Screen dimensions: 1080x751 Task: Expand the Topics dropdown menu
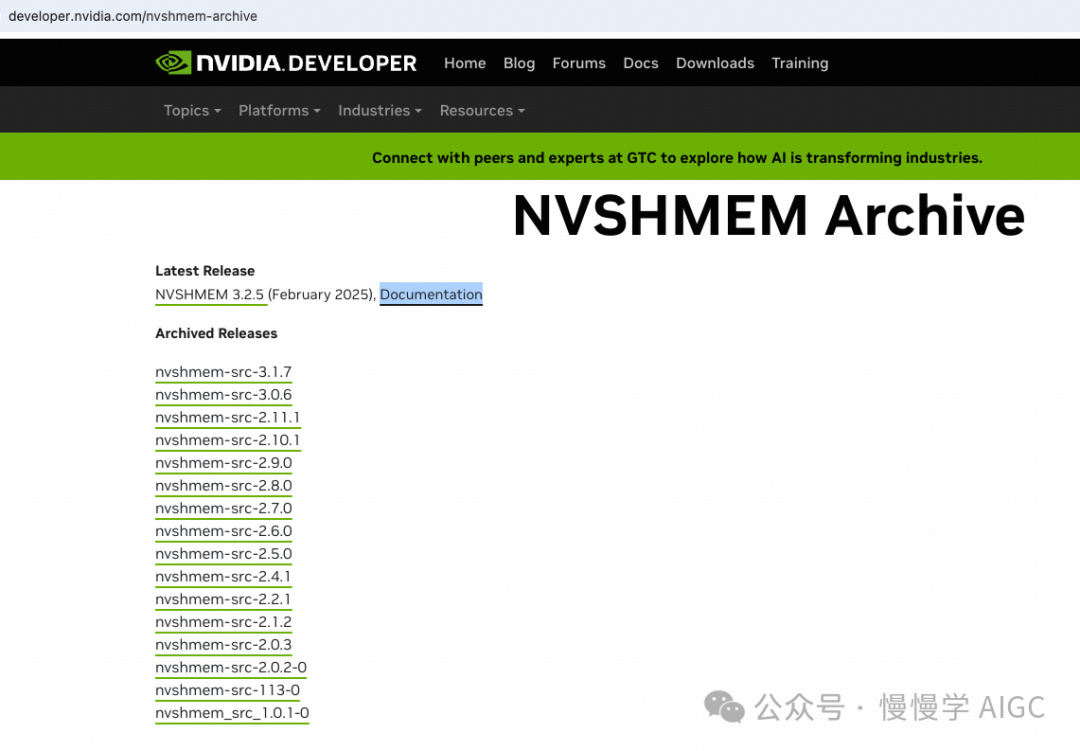coord(192,110)
